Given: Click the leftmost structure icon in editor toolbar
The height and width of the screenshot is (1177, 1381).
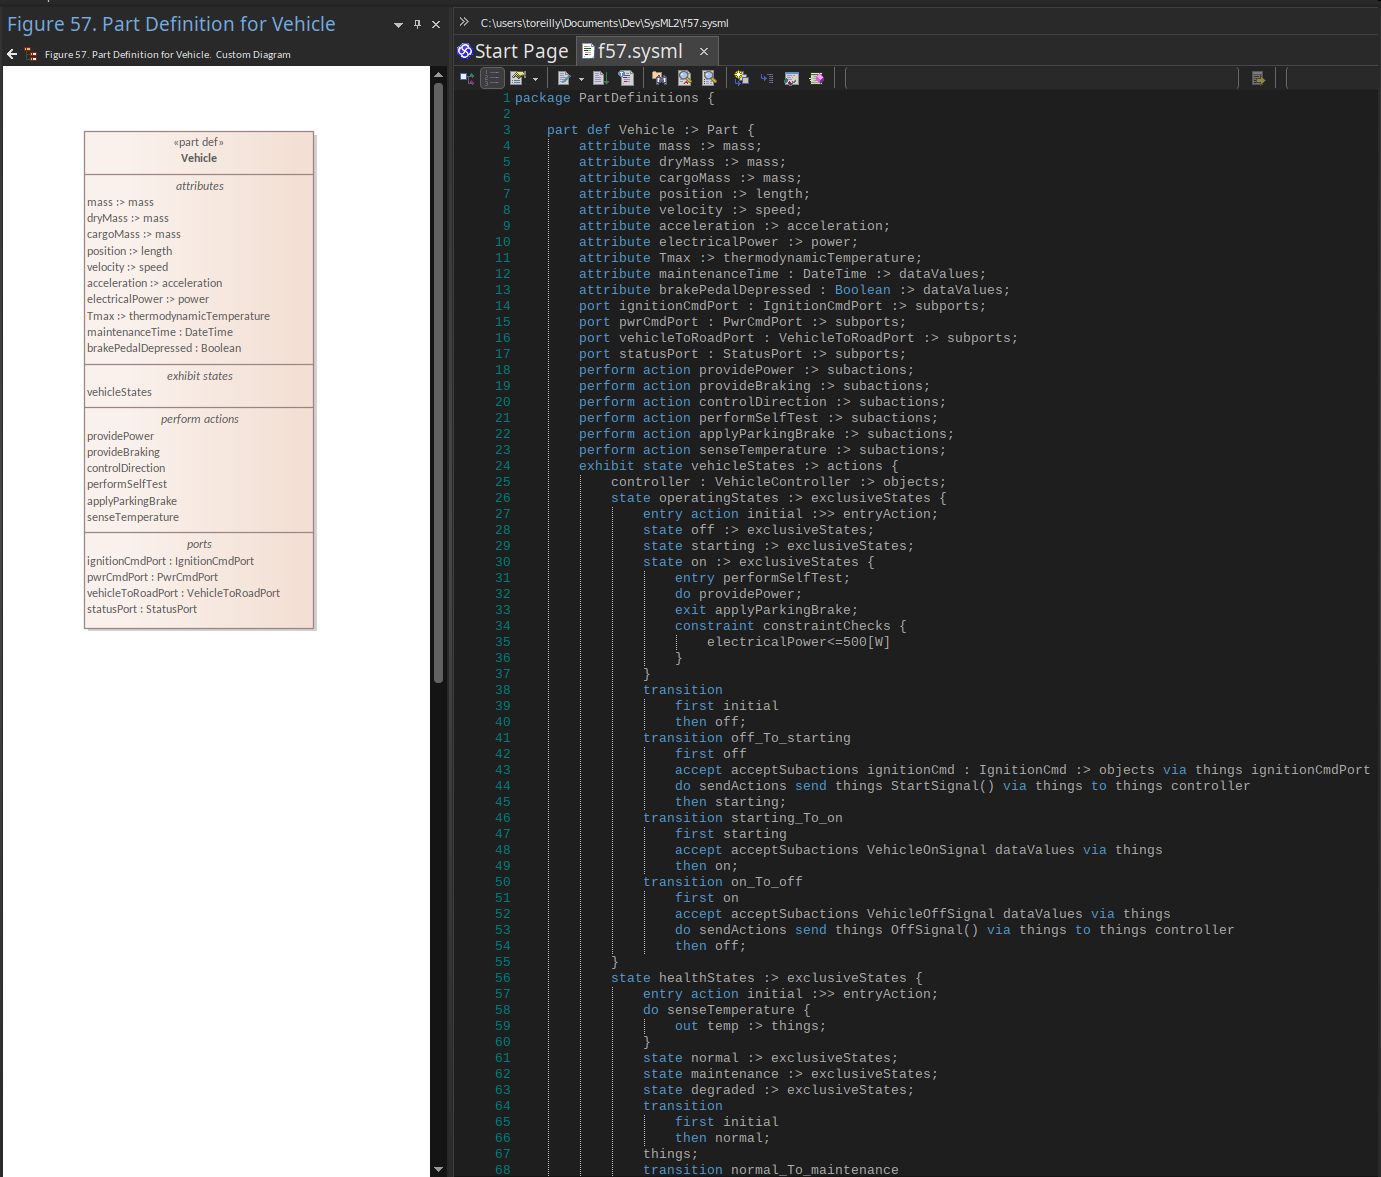Looking at the screenshot, I should pos(467,78).
